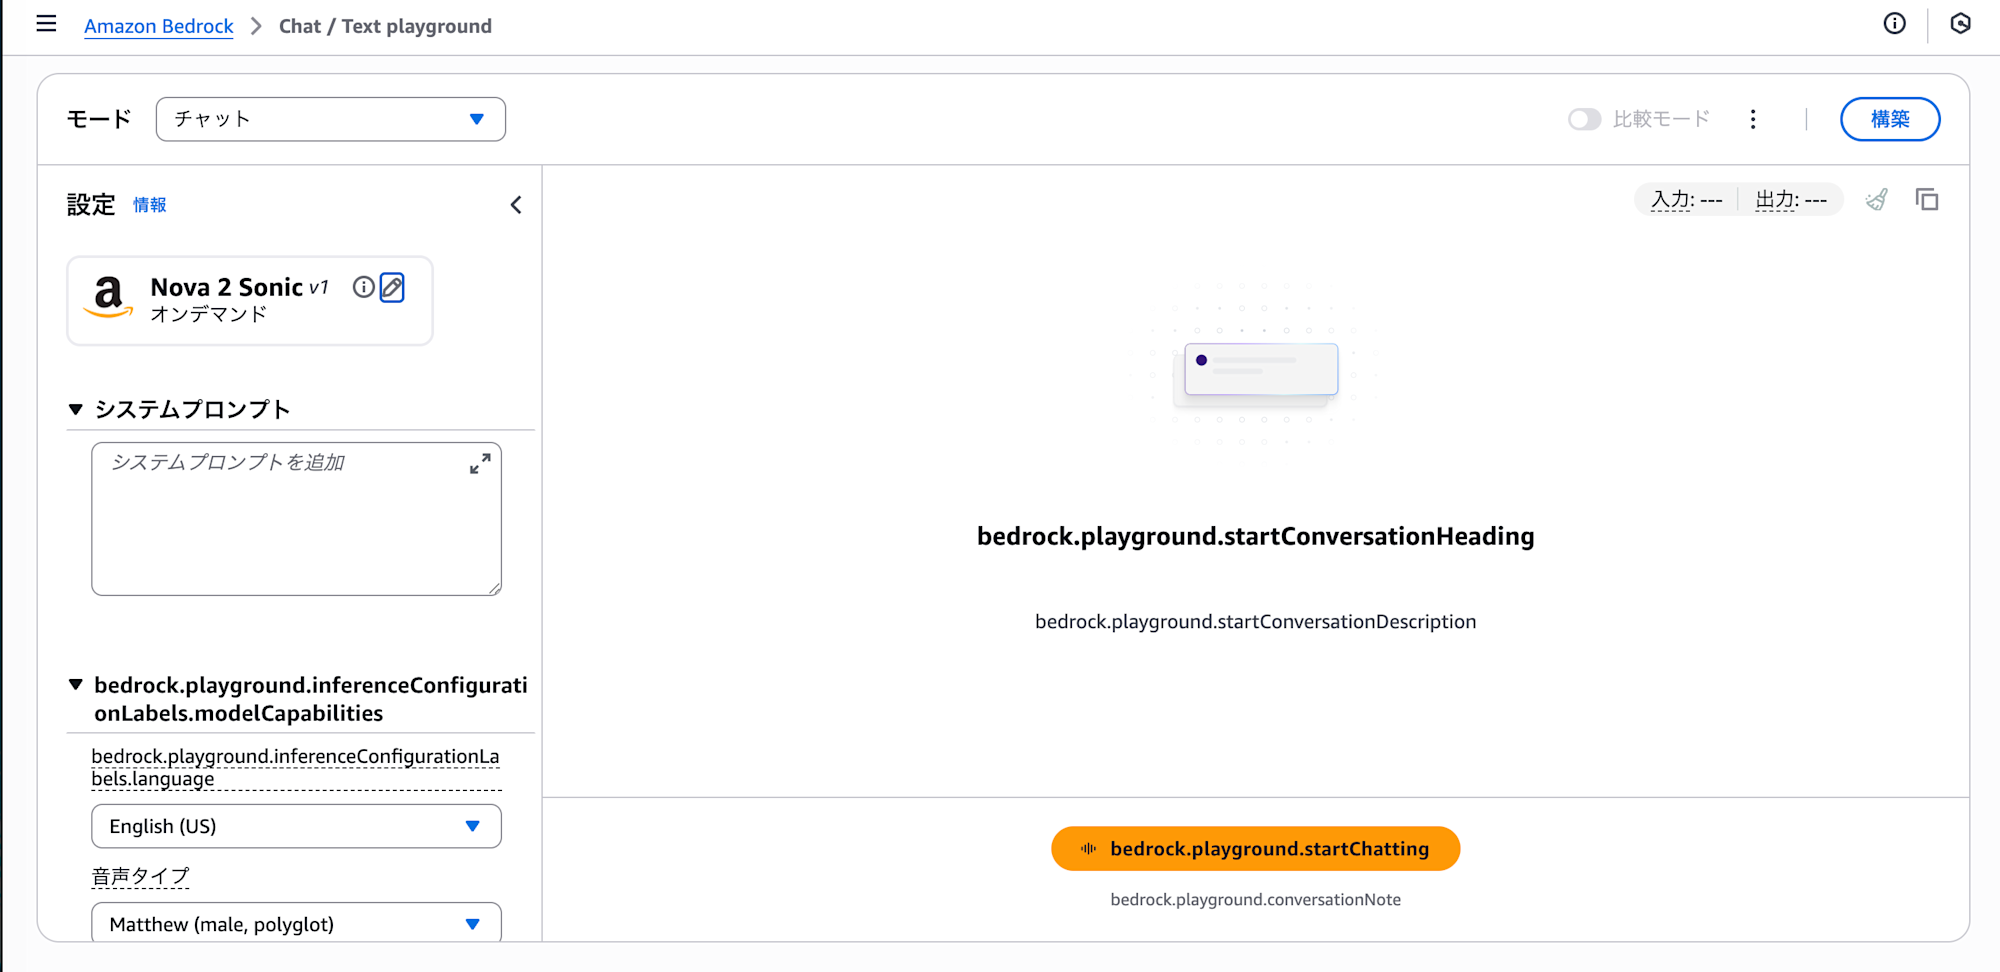Click the startConversationHeading text

1255,536
